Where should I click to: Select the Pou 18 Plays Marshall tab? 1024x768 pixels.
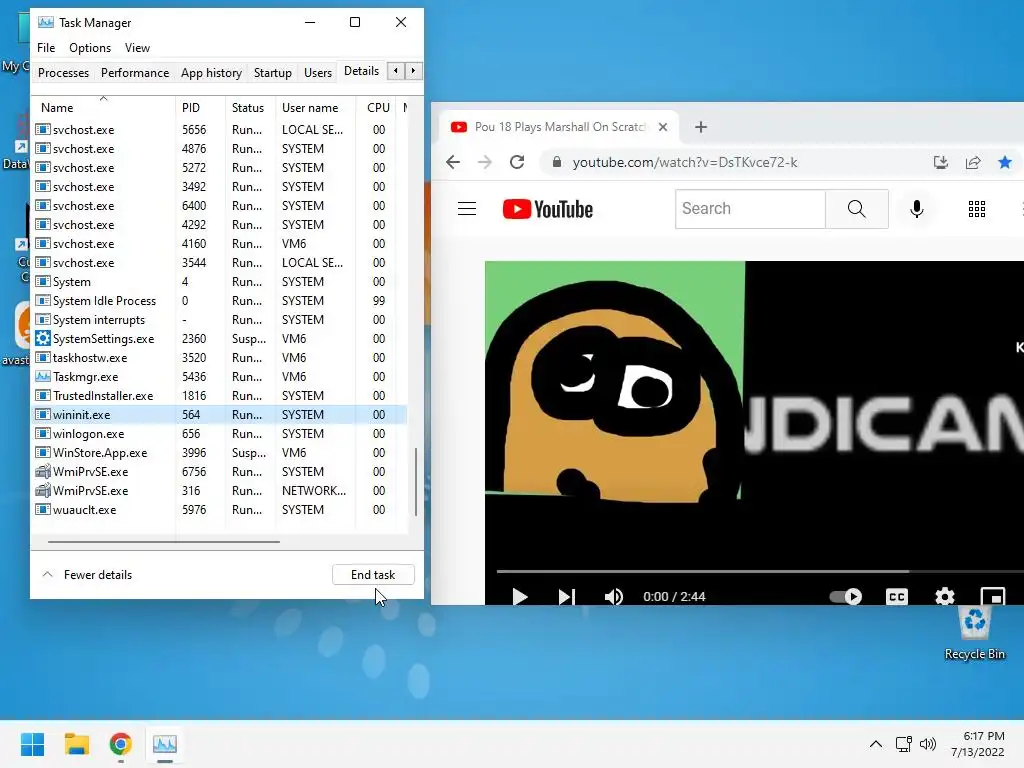point(559,127)
